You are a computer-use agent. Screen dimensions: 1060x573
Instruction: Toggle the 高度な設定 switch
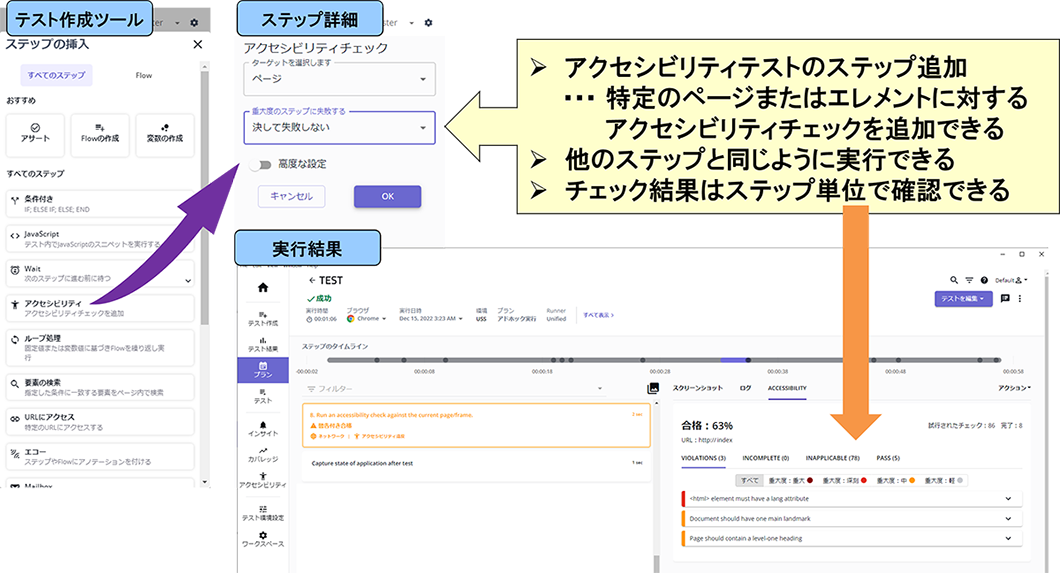[x=263, y=164]
